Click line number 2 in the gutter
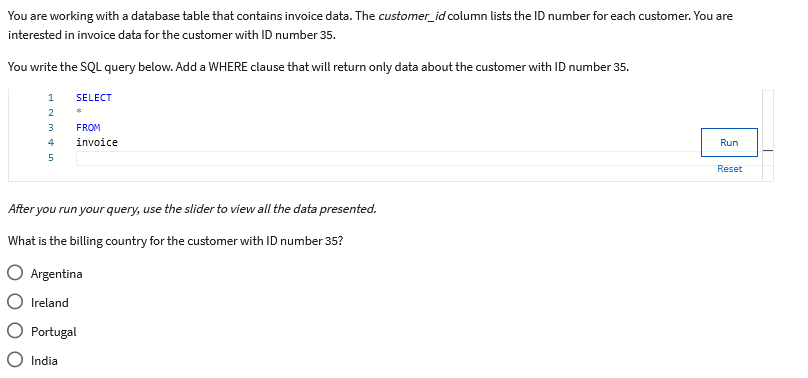The width and height of the screenshot is (808, 378). point(50,112)
